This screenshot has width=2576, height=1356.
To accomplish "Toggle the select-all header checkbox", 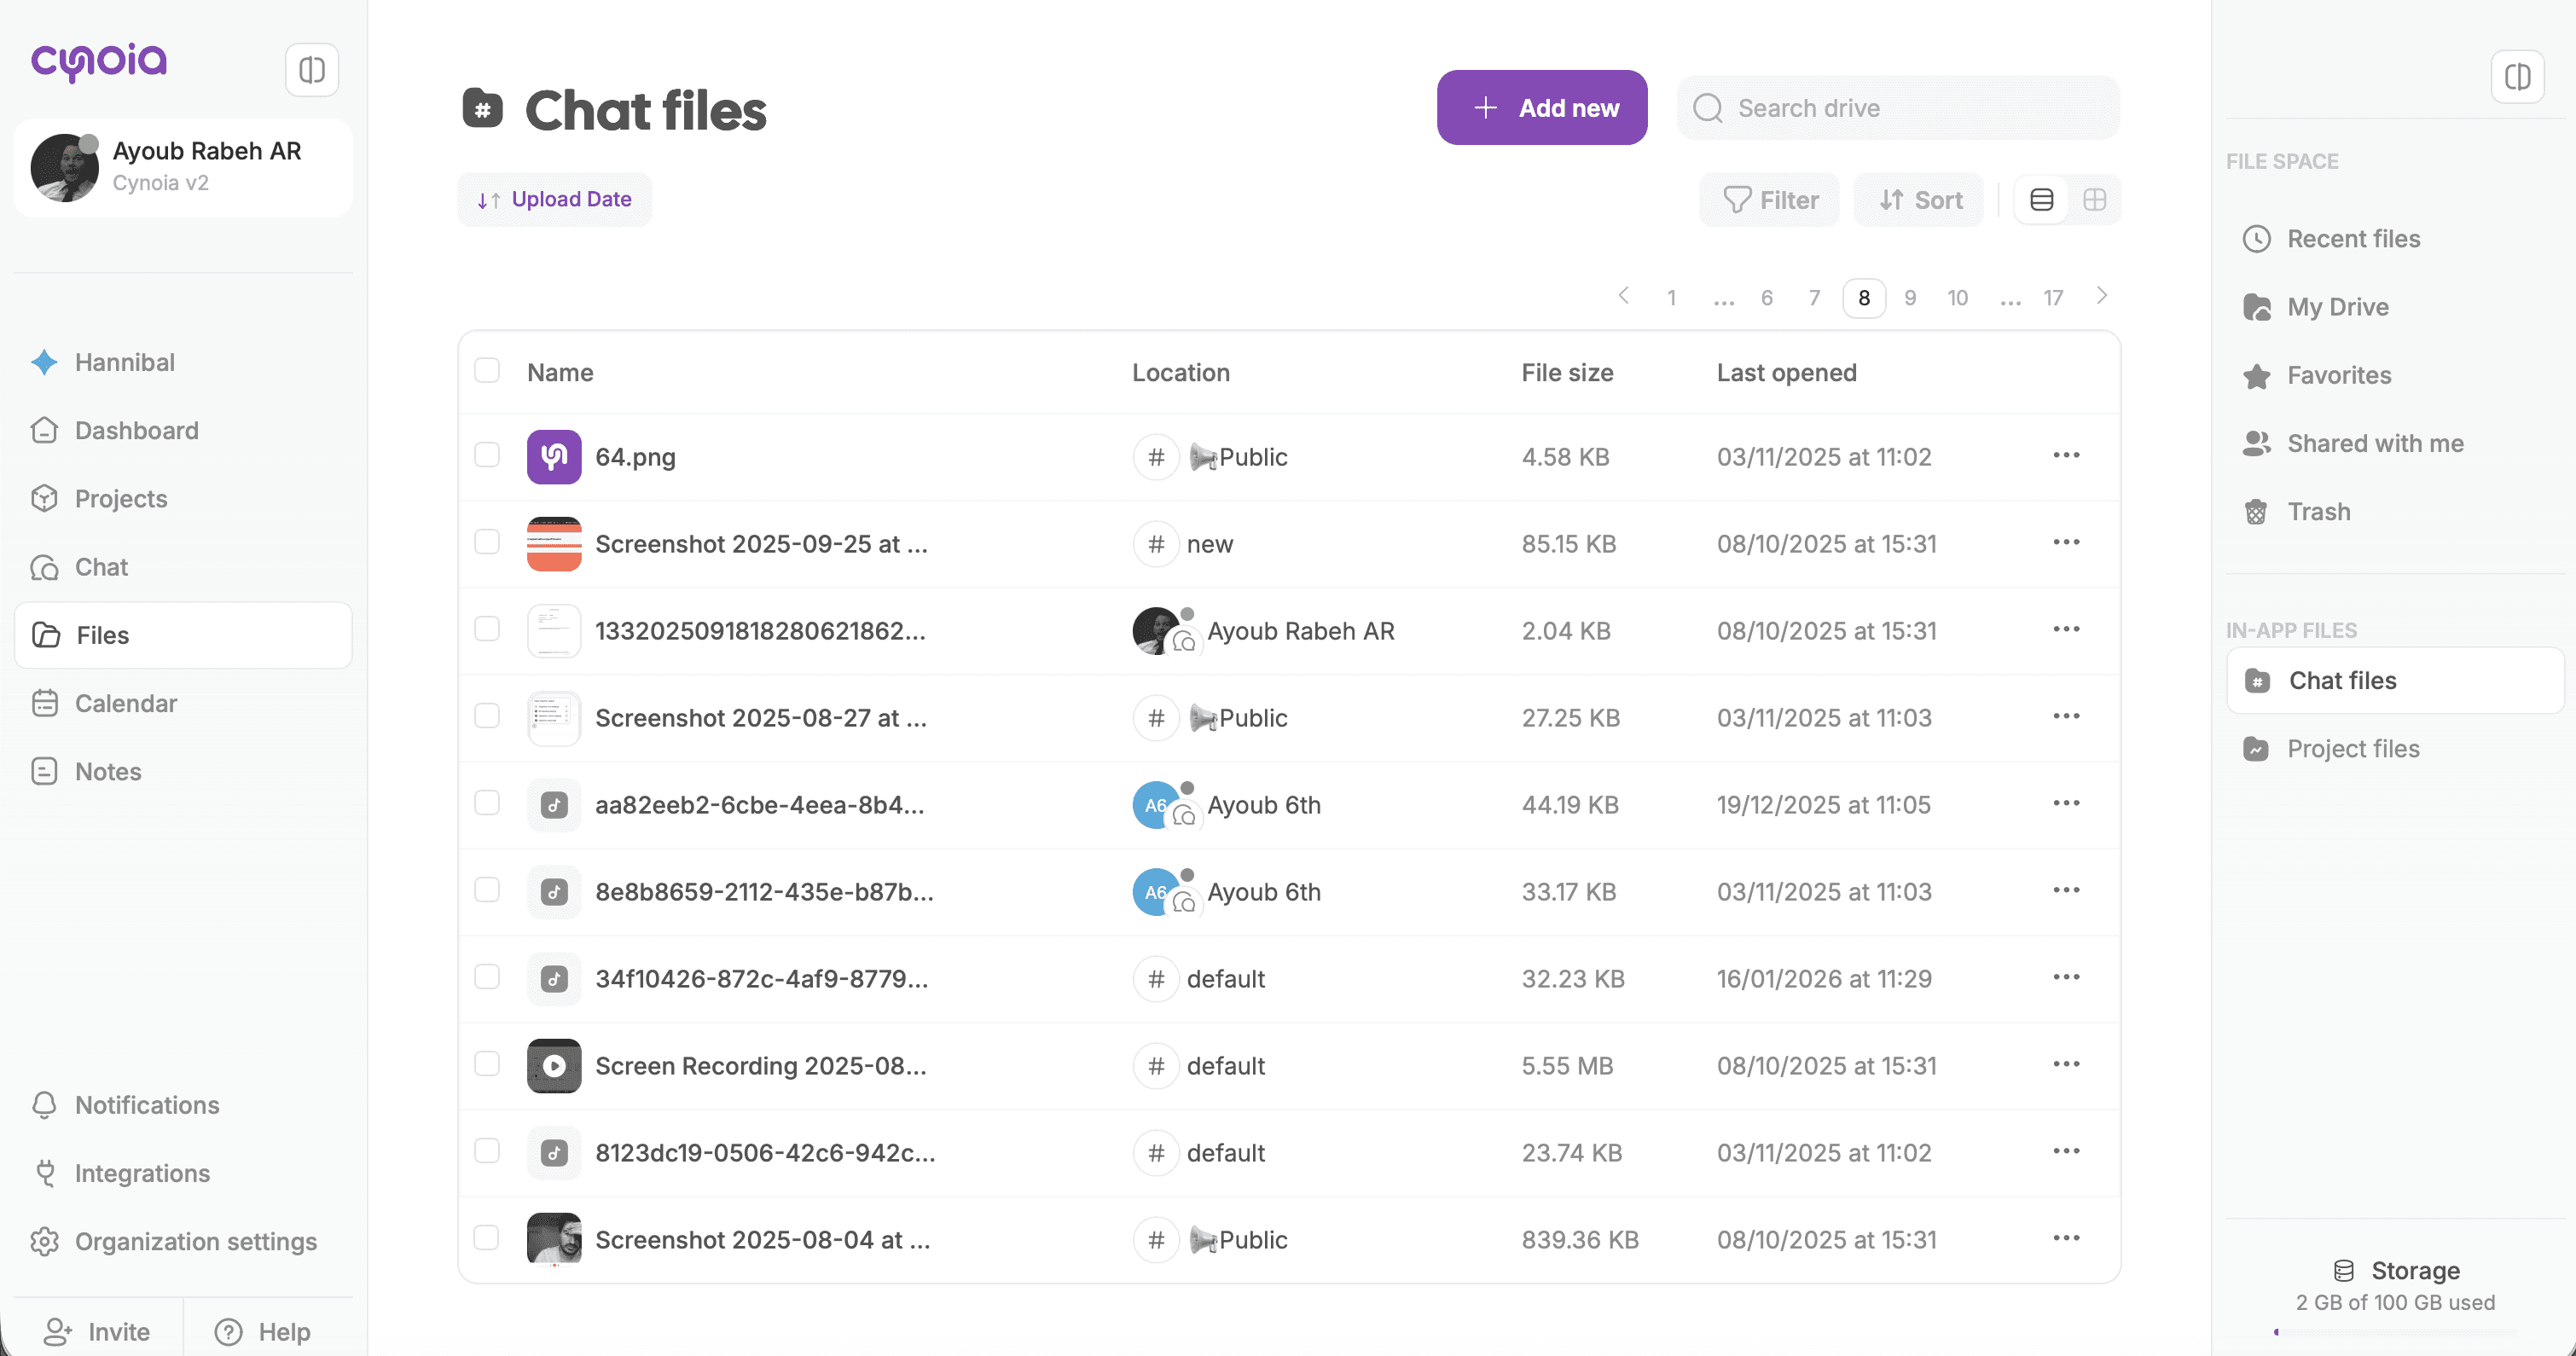I will [x=487, y=371].
